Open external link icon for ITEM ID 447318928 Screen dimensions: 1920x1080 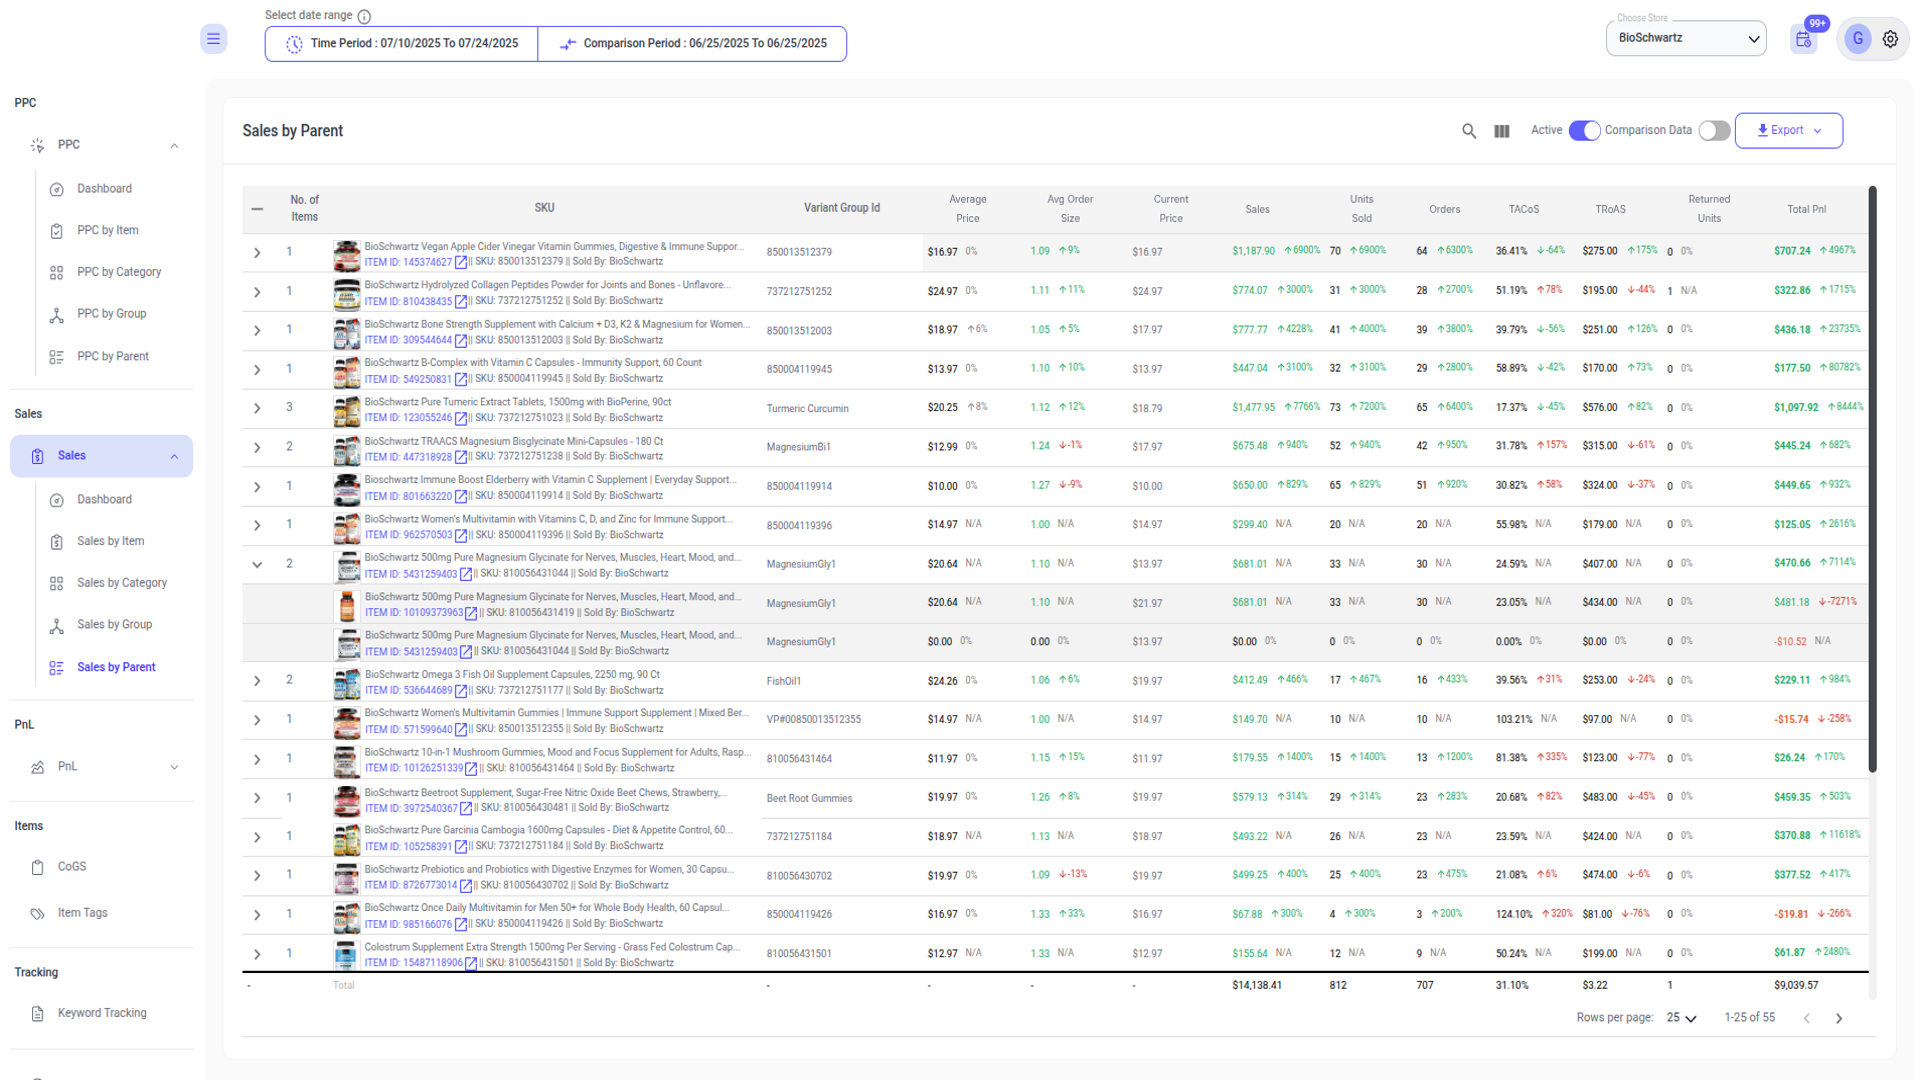coord(461,458)
